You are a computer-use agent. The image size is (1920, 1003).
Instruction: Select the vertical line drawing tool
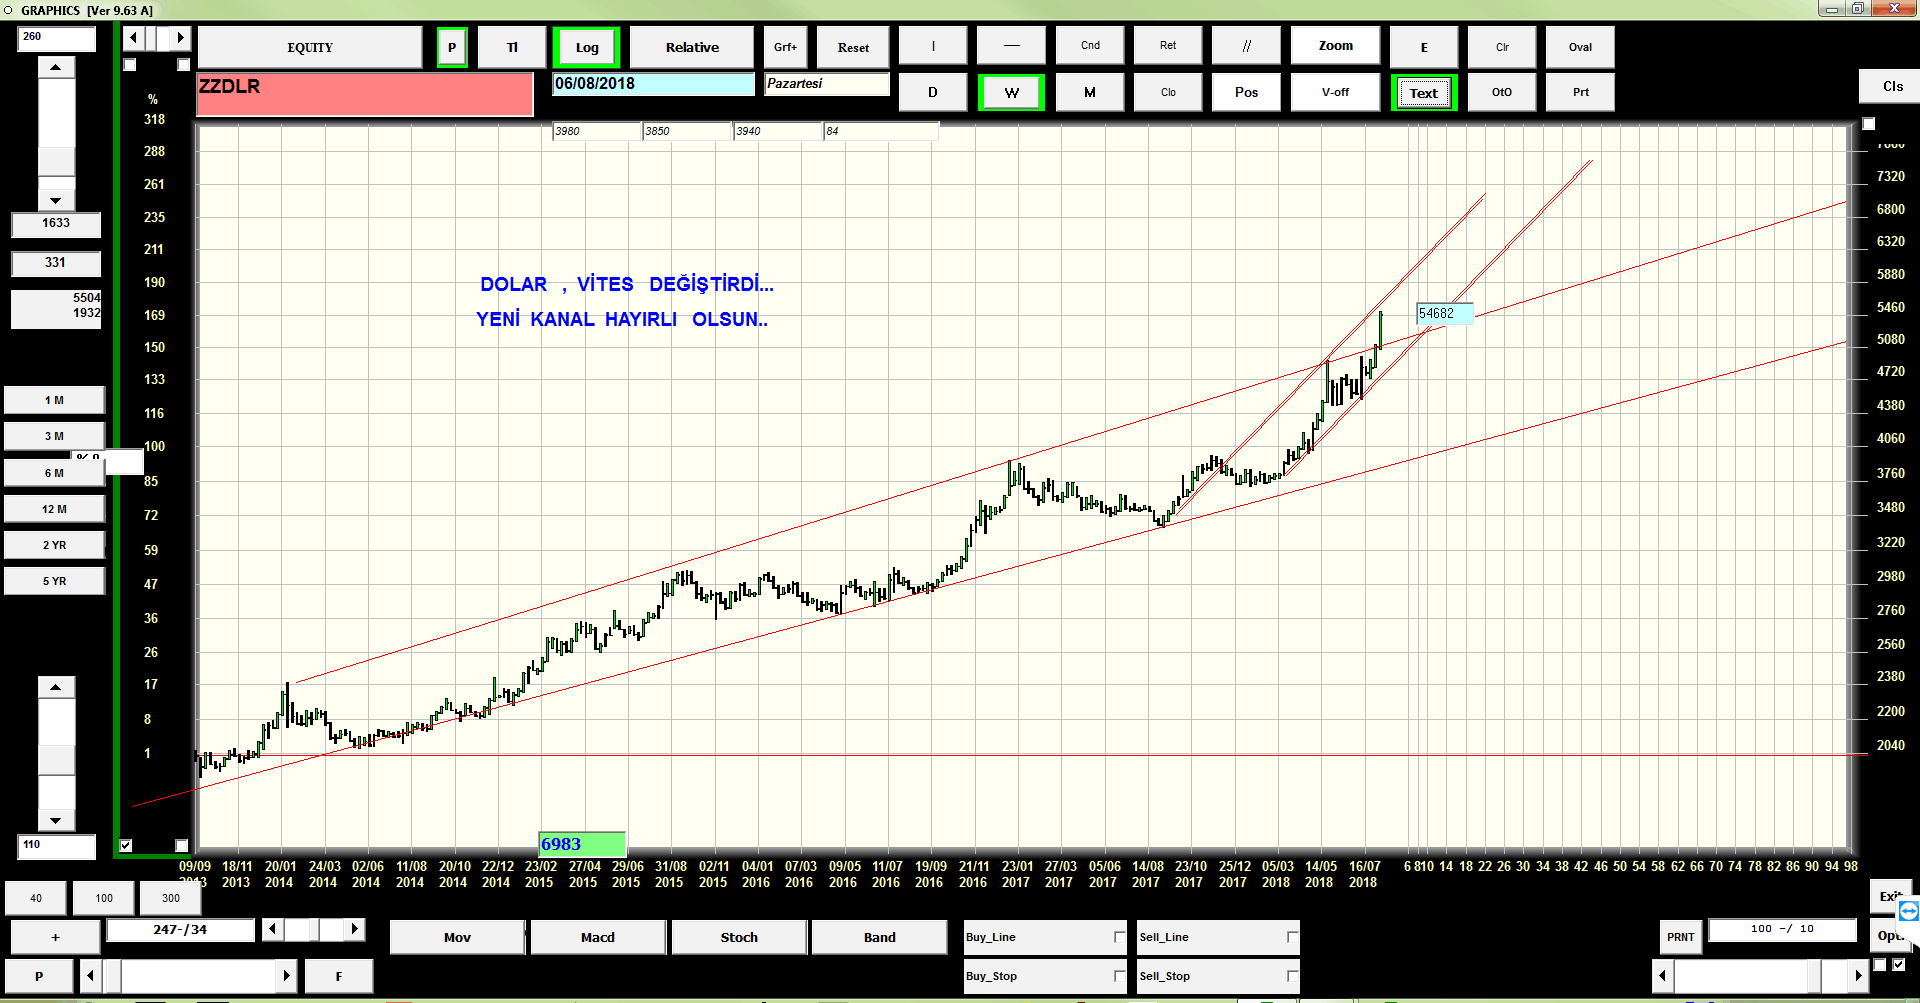coord(933,46)
